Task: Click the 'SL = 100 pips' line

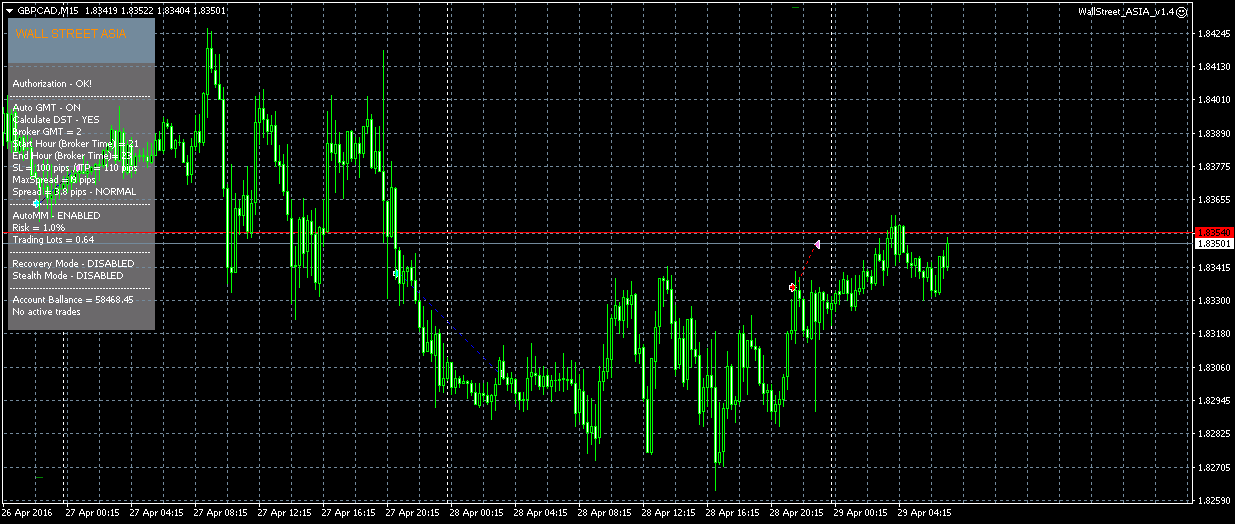Action: click(75, 167)
